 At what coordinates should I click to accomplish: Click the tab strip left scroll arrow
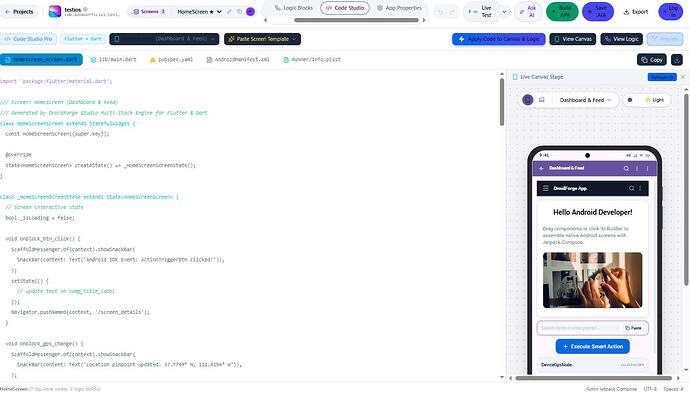265,20
